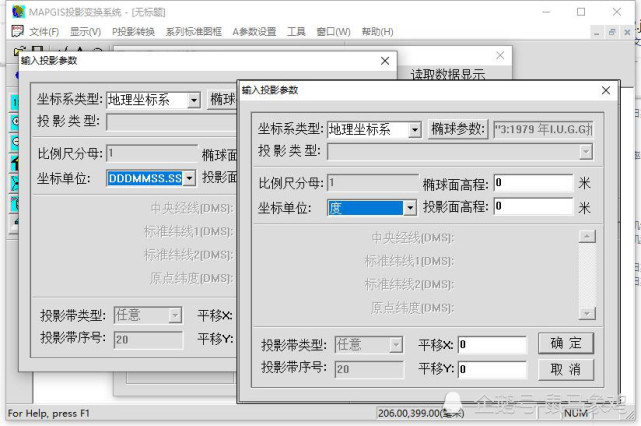Open 坐标单位 dropdown showing DDDMMSS.SS

tap(189, 179)
